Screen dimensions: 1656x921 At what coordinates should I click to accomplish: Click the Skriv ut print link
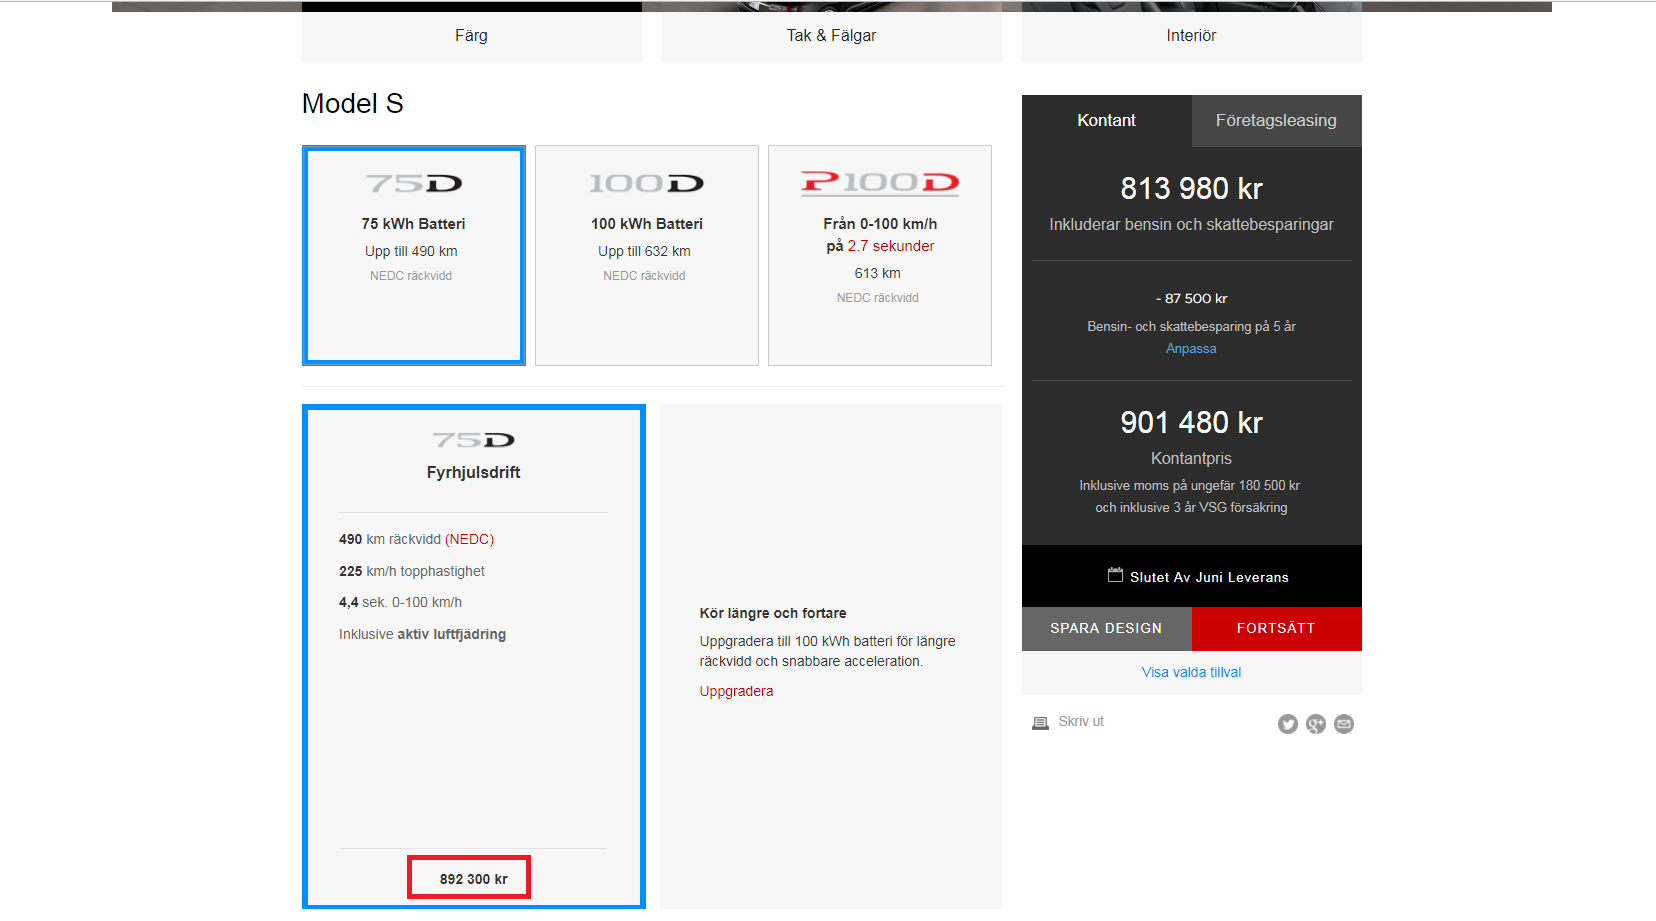[1081, 721]
